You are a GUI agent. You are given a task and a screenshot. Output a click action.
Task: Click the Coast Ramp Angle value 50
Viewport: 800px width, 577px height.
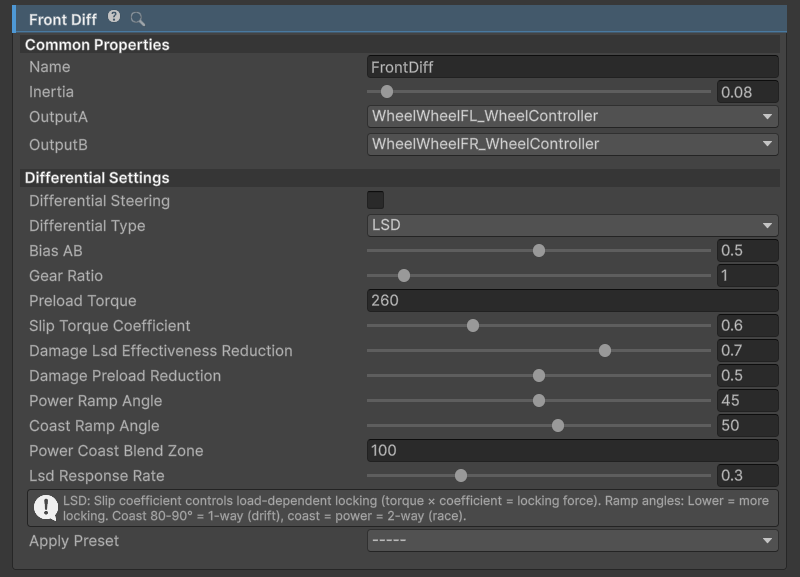[x=747, y=425]
